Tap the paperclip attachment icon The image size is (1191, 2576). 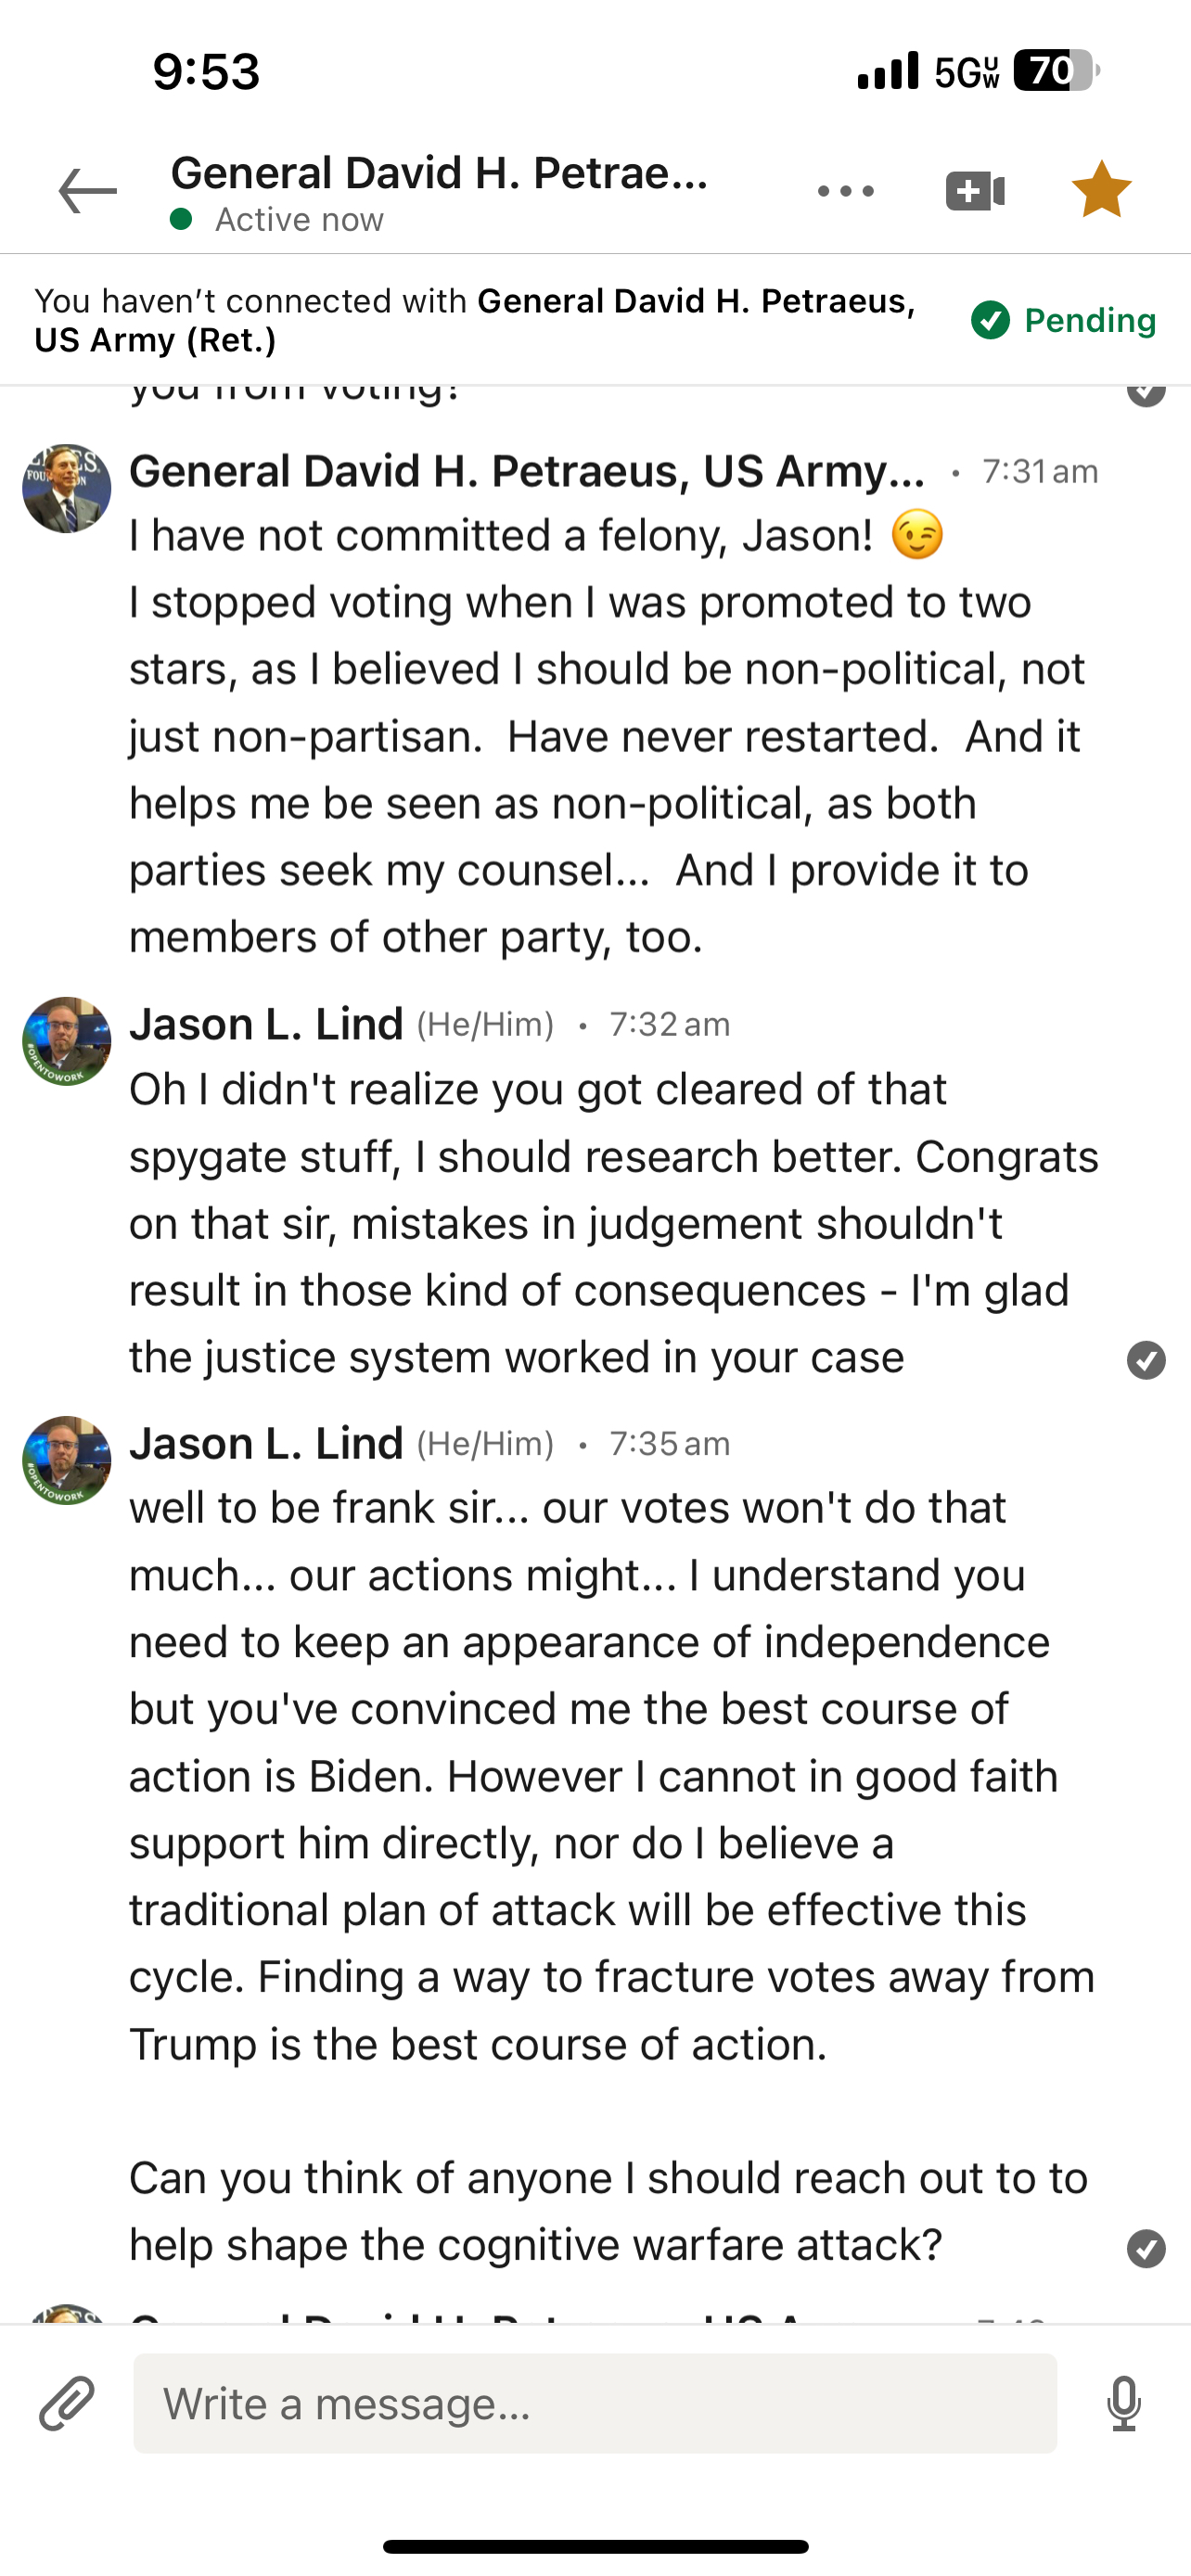[67, 2403]
